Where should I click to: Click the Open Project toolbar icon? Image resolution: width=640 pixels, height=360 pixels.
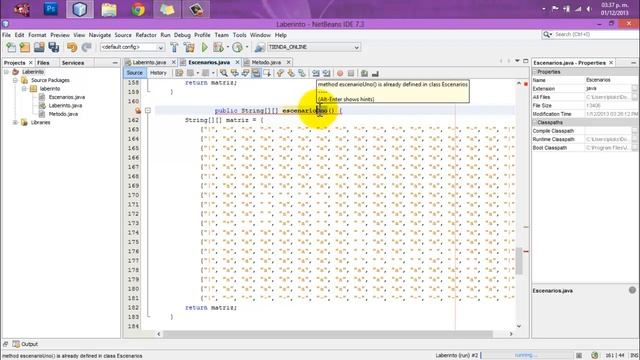[39, 47]
